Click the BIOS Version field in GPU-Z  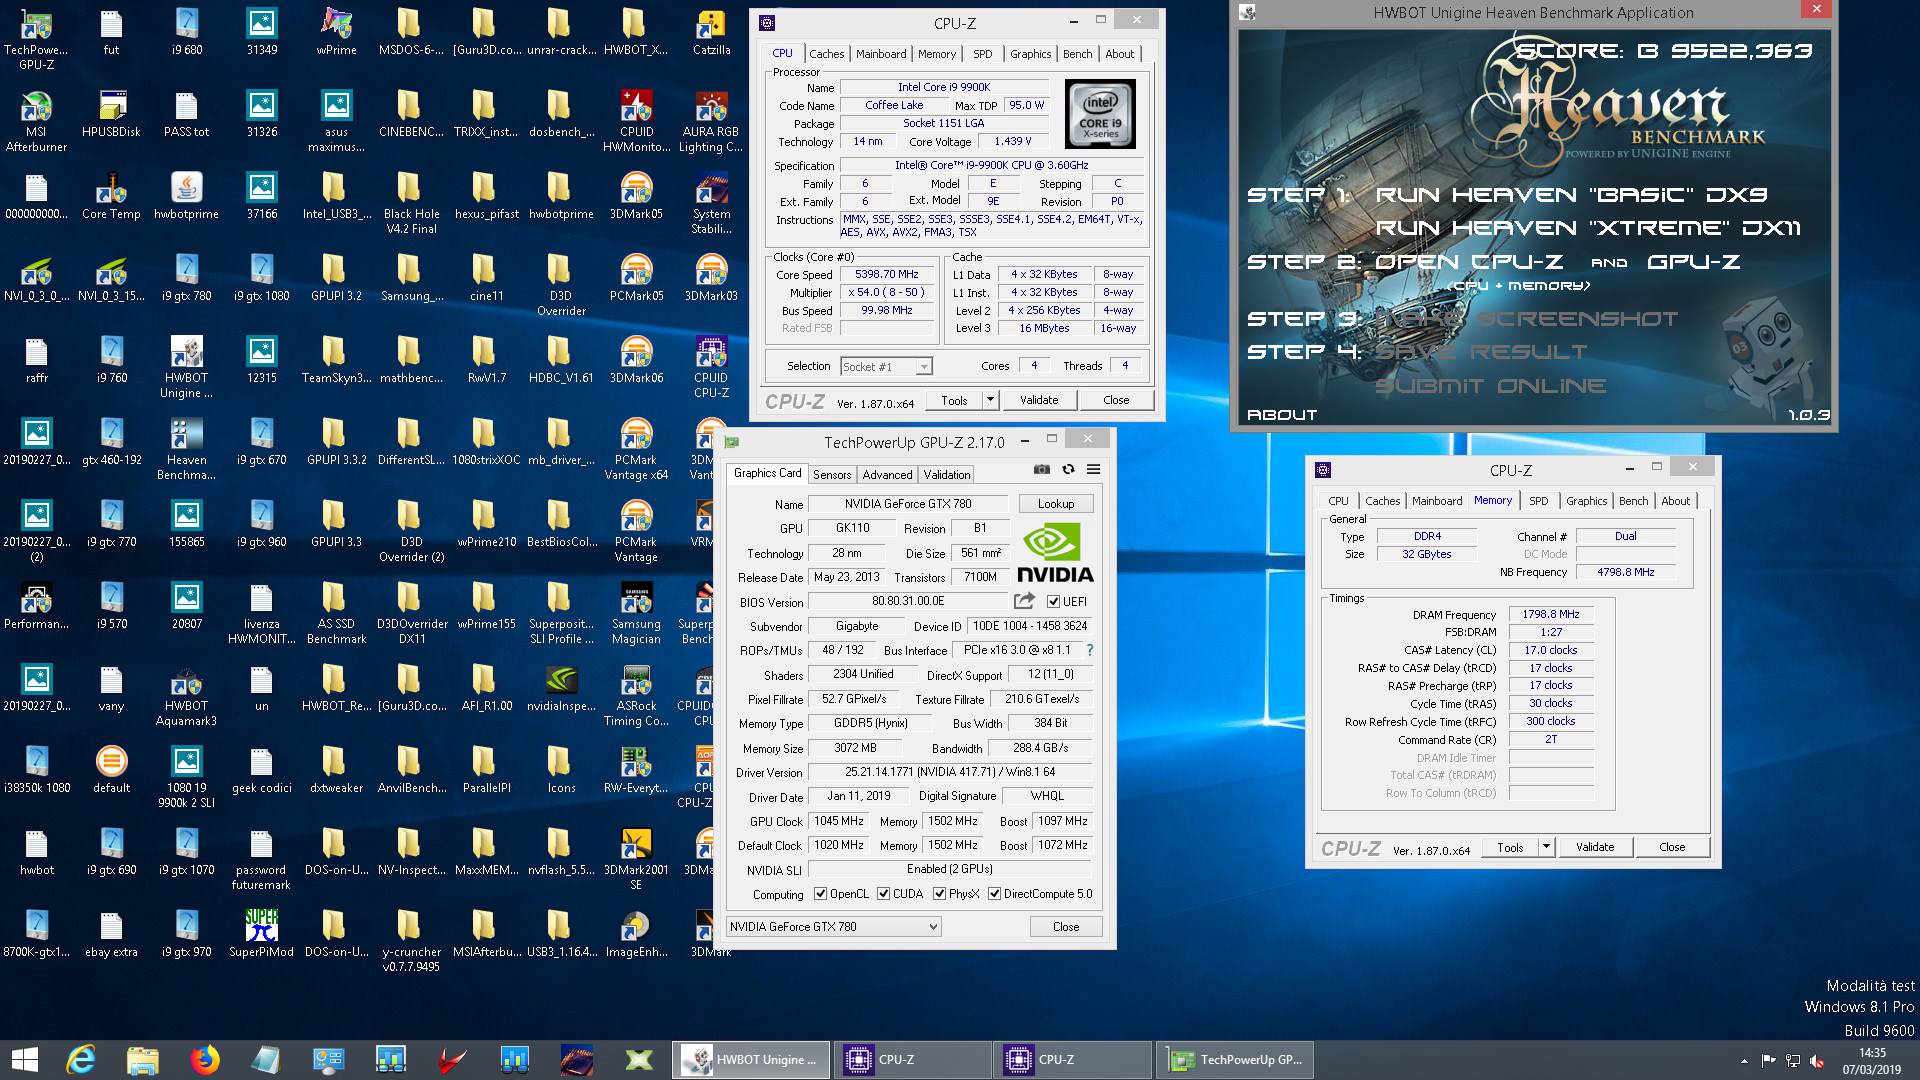click(x=908, y=602)
